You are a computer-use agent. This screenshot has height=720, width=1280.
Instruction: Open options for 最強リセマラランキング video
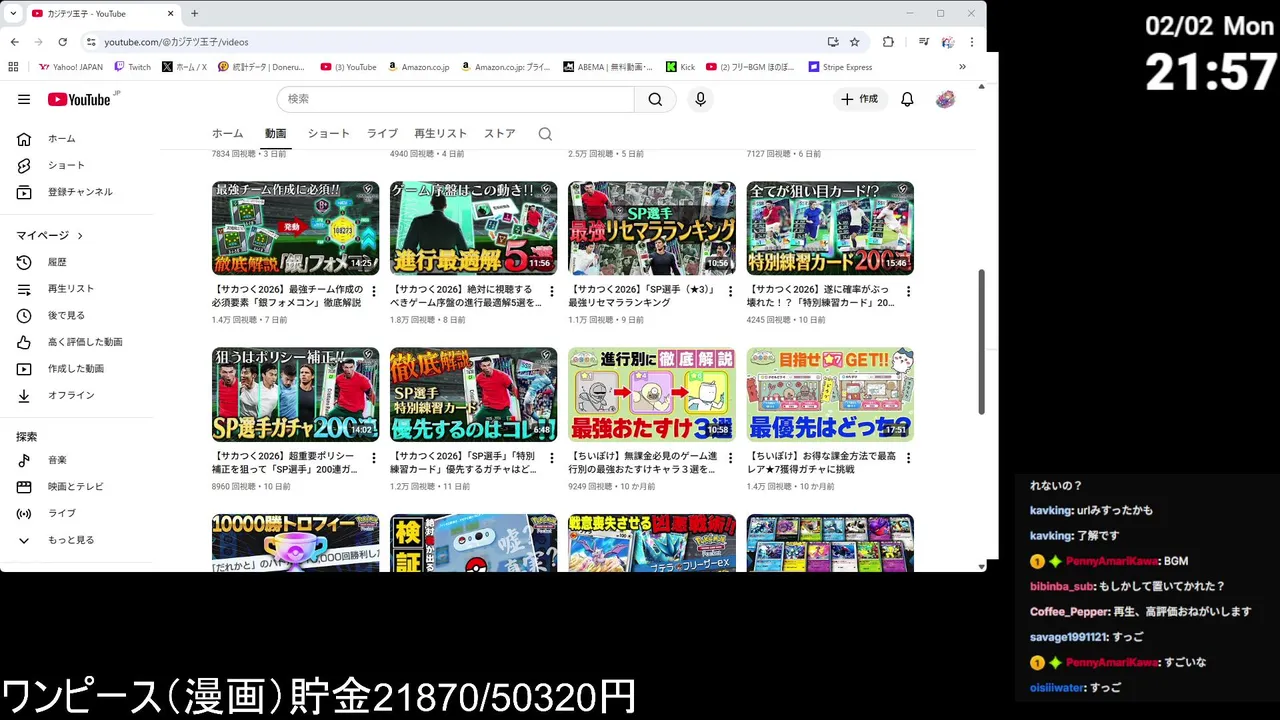coord(730,291)
